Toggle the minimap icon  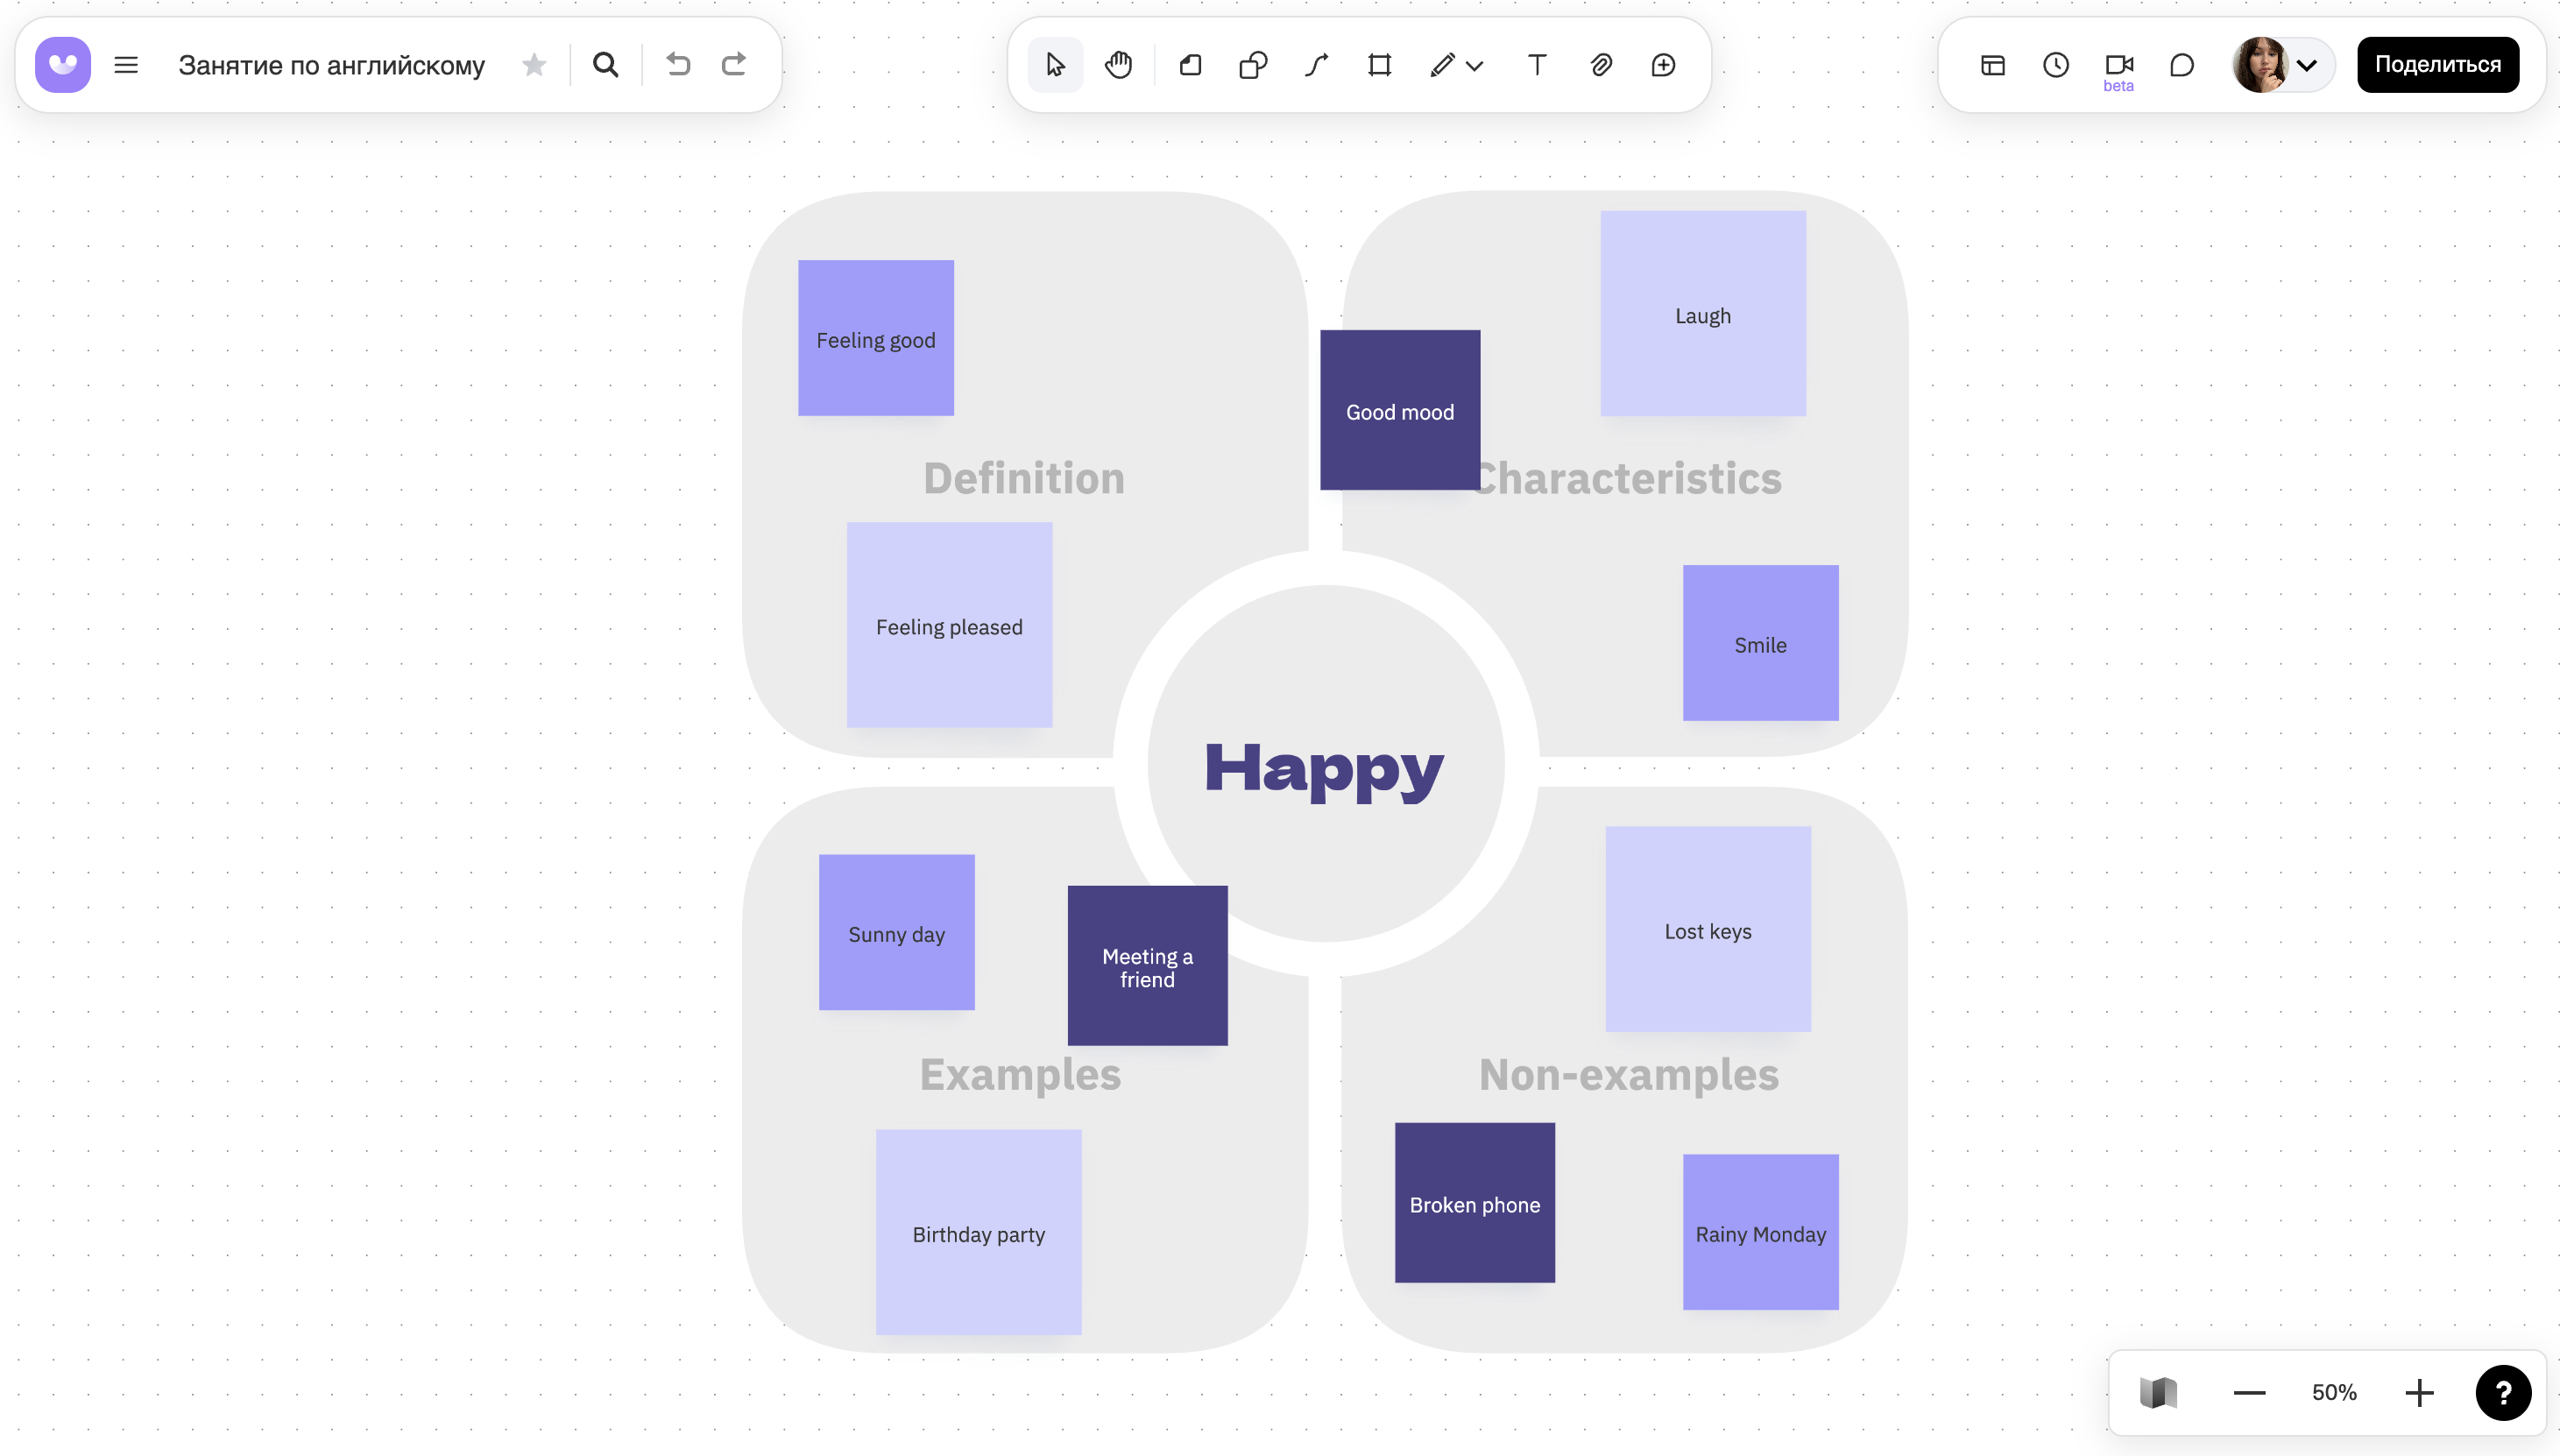tap(2158, 1392)
